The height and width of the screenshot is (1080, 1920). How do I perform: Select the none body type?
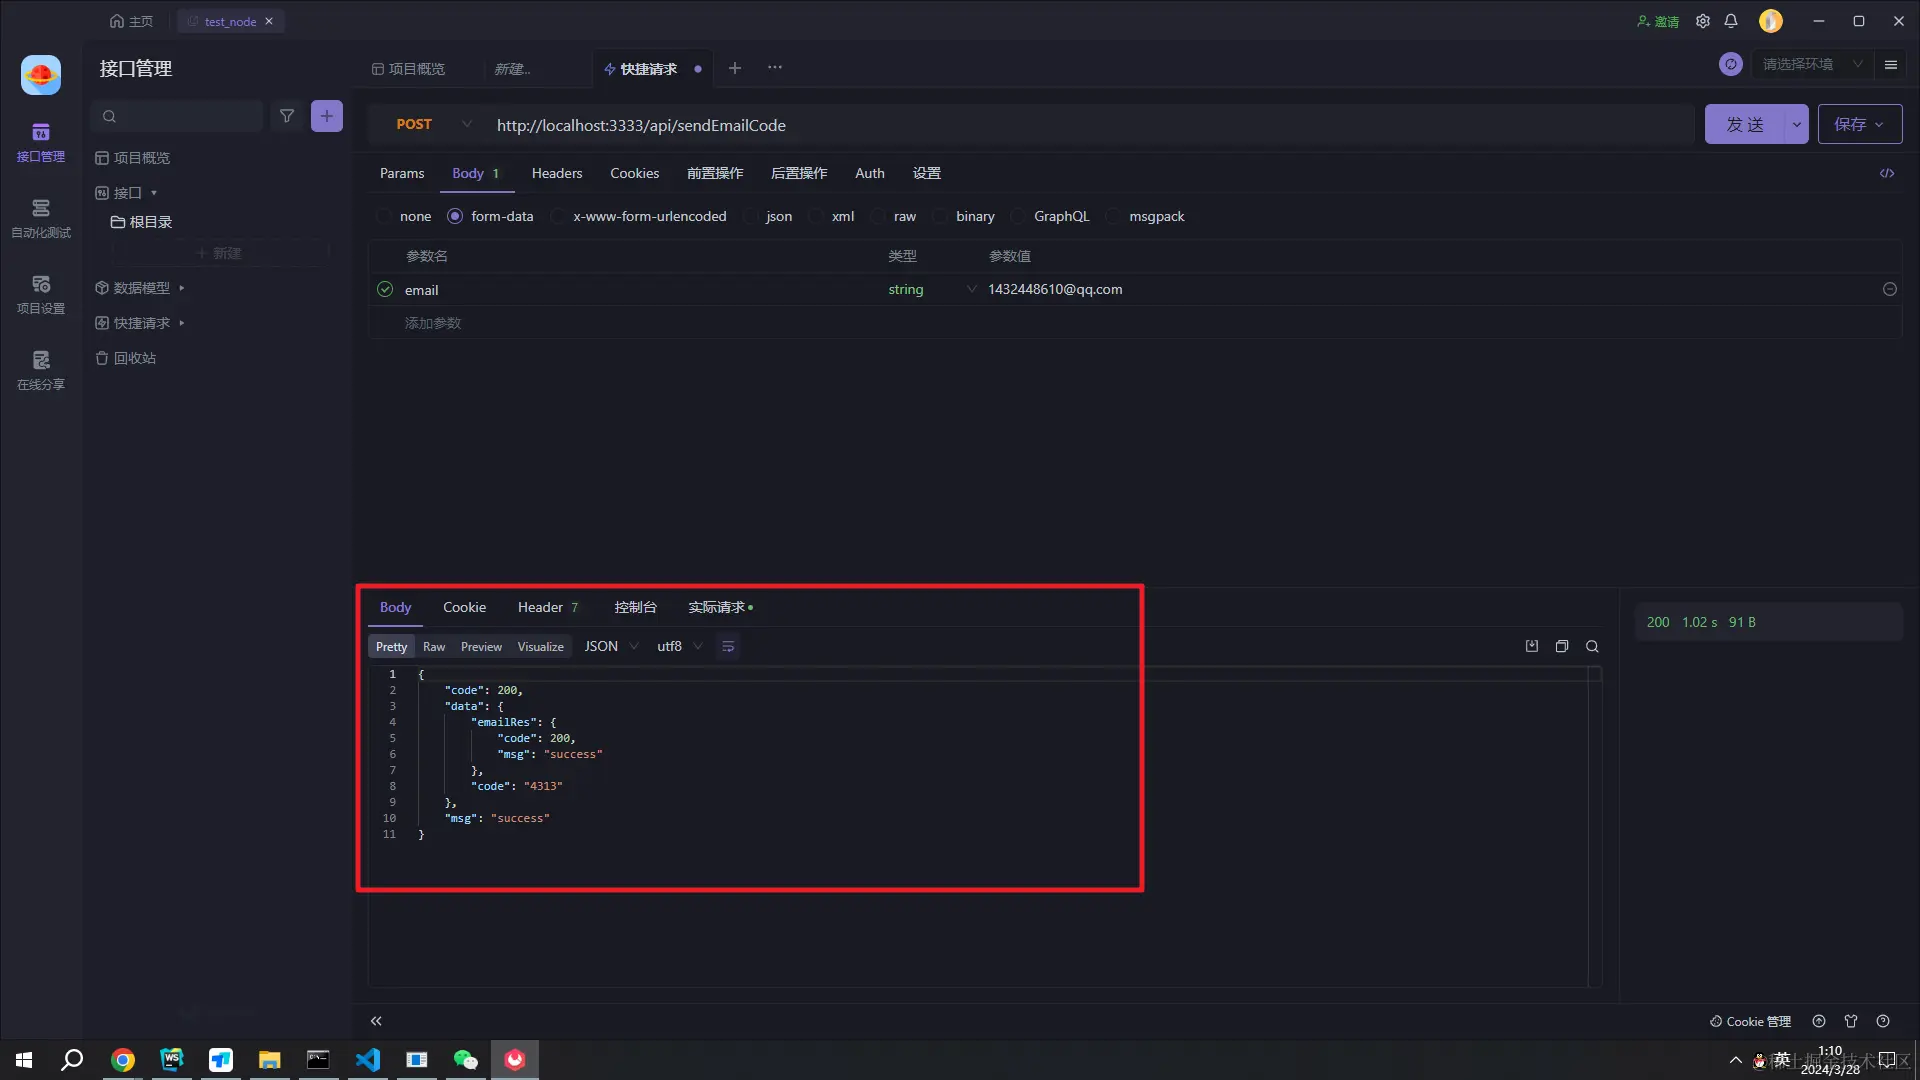(405, 216)
